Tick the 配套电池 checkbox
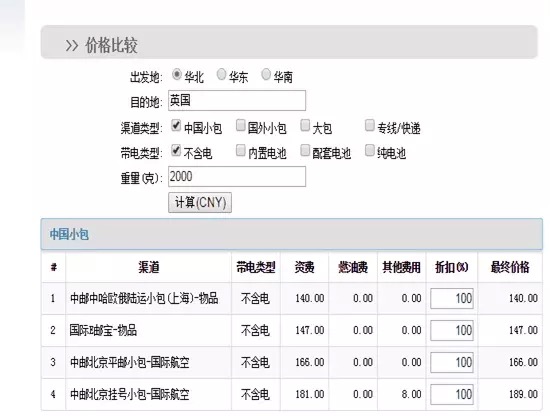 pos(305,151)
